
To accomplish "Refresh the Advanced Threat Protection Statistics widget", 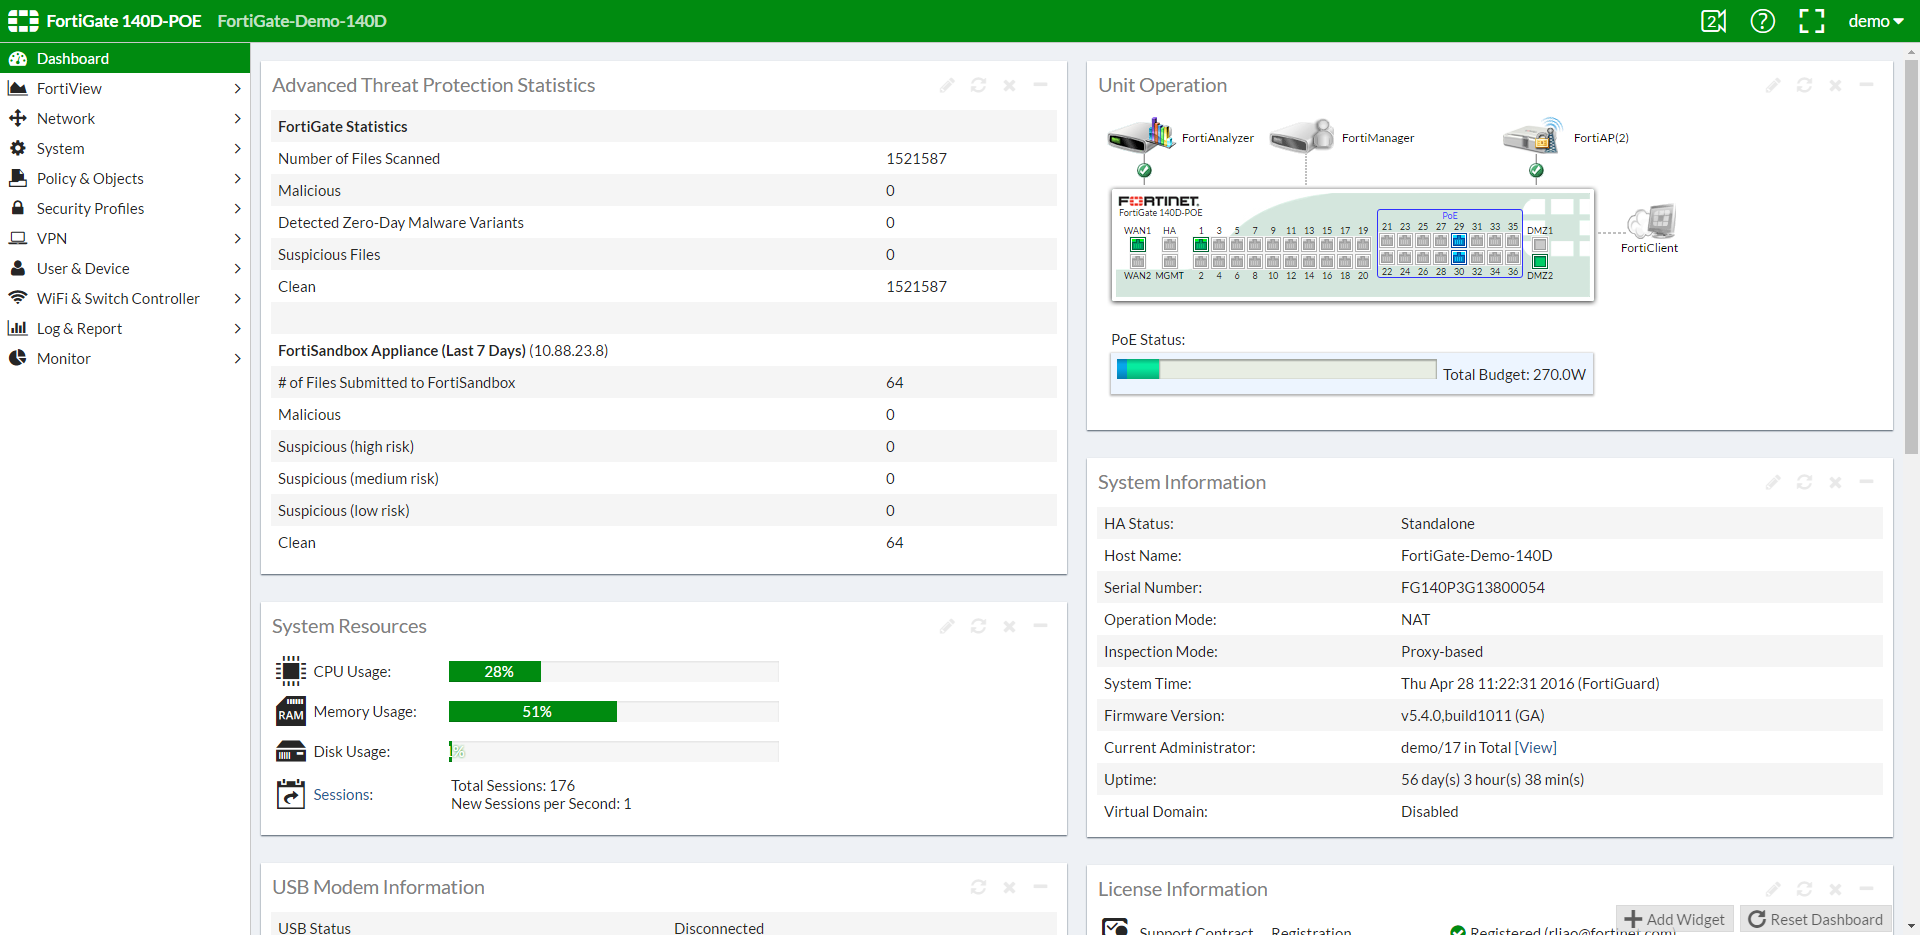I will tap(978, 85).
